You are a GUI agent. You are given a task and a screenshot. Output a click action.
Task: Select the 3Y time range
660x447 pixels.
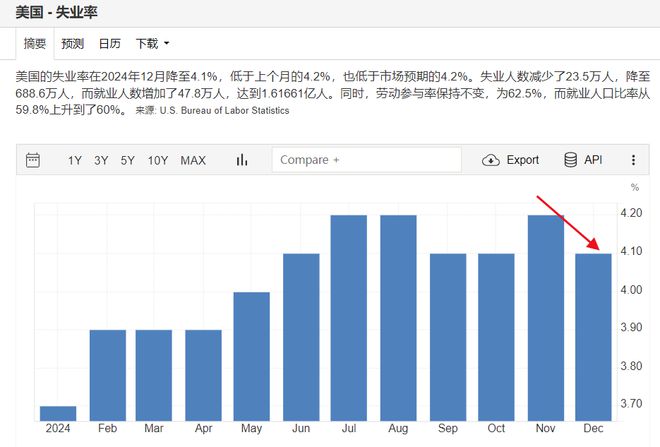[x=101, y=160]
